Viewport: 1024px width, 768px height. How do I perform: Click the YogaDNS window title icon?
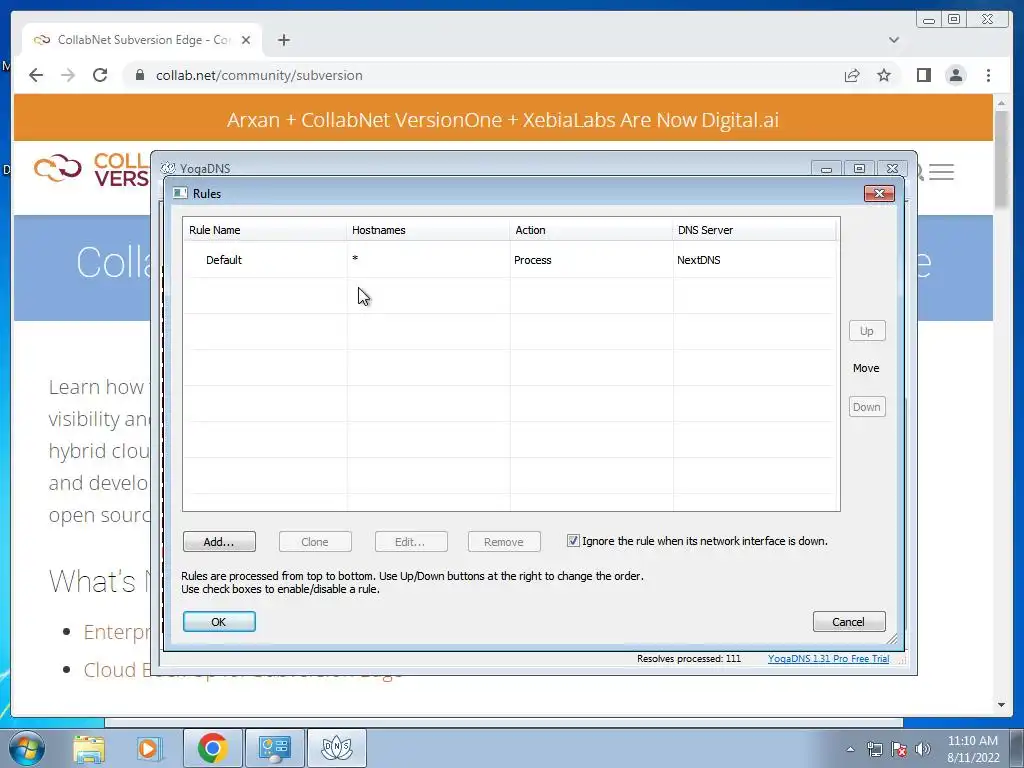tap(168, 168)
